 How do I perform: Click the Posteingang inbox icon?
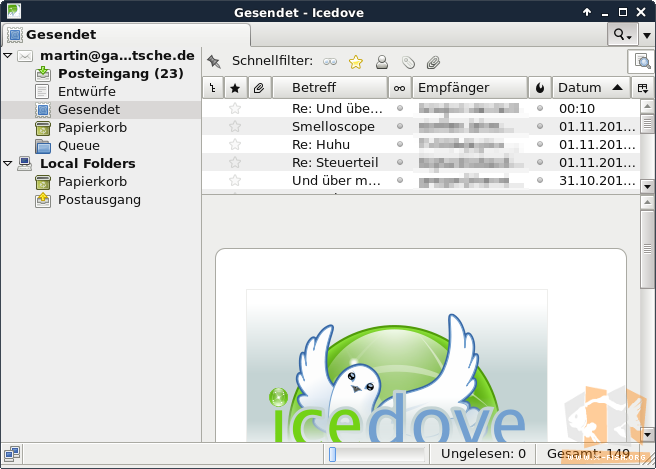click(x=43, y=74)
